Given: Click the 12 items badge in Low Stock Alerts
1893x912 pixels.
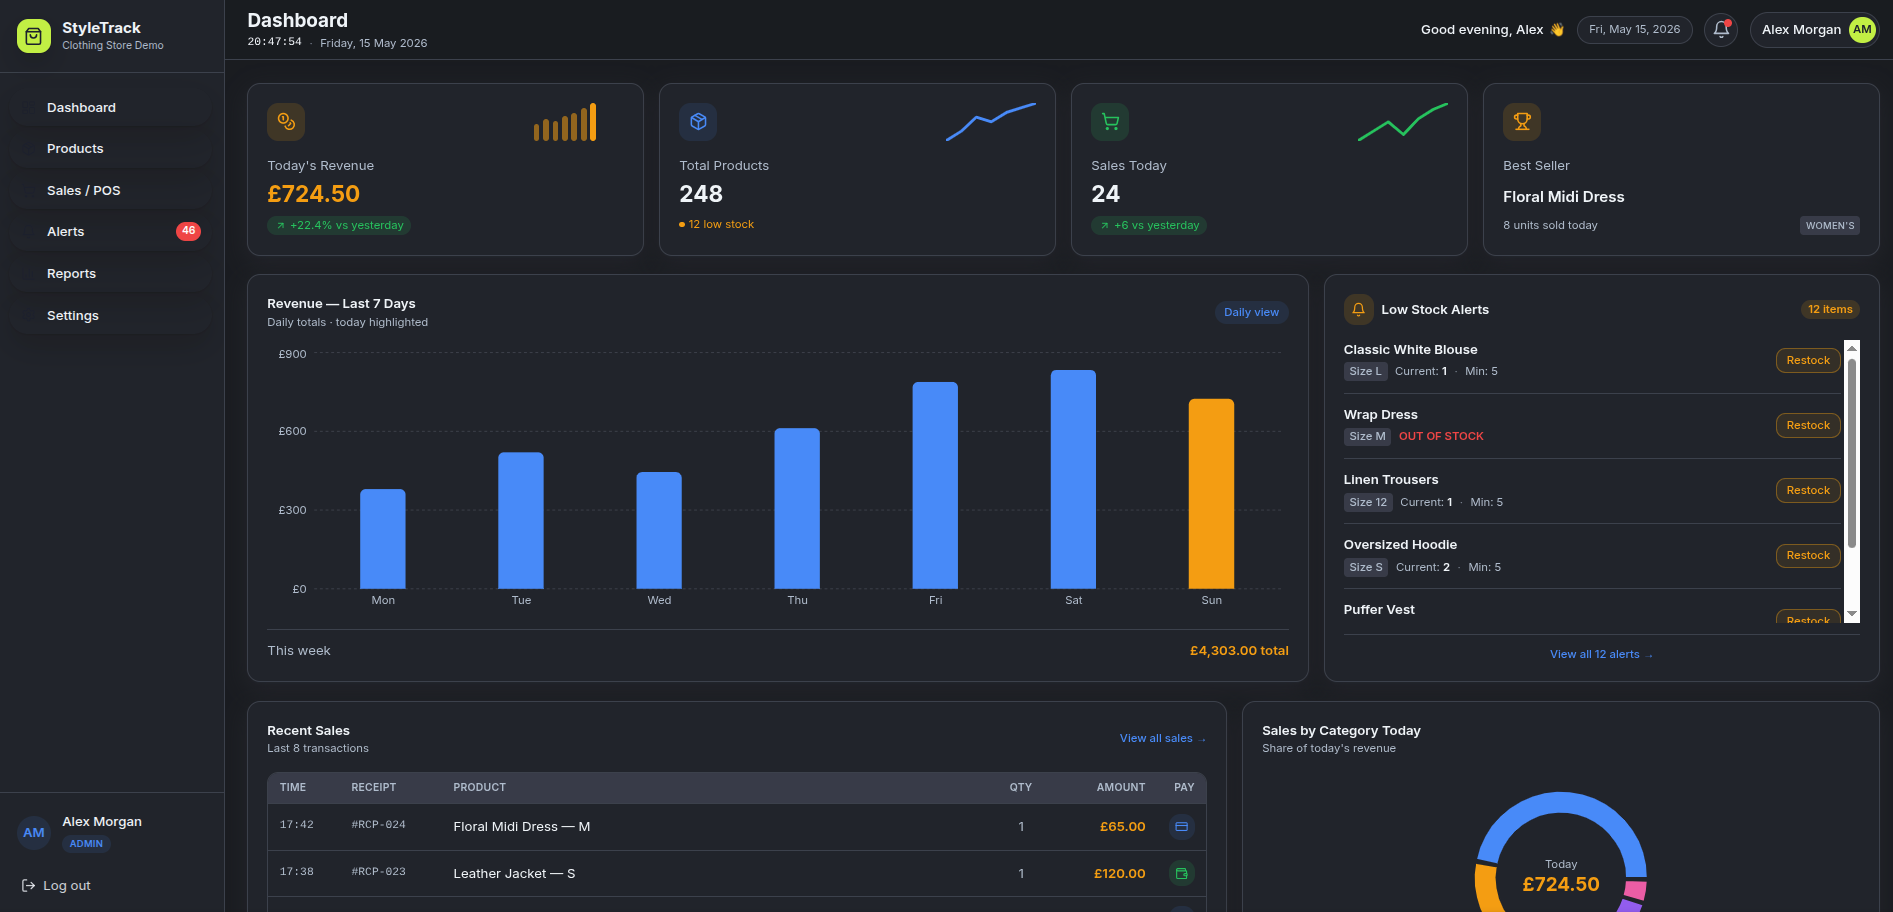Looking at the screenshot, I should pos(1830,310).
